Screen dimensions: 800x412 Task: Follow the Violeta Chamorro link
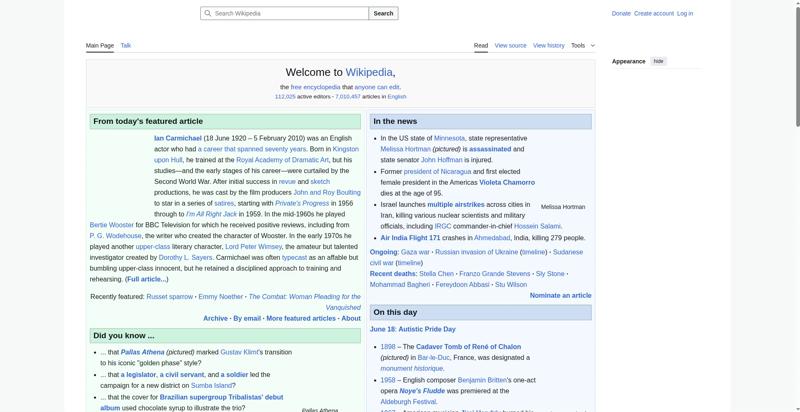click(x=507, y=183)
